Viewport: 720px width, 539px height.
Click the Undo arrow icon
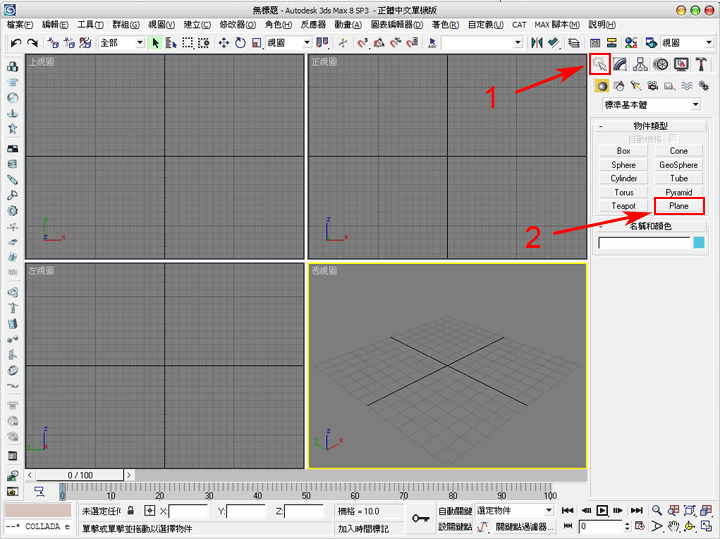pyautogui.click(x=16, y=43)
